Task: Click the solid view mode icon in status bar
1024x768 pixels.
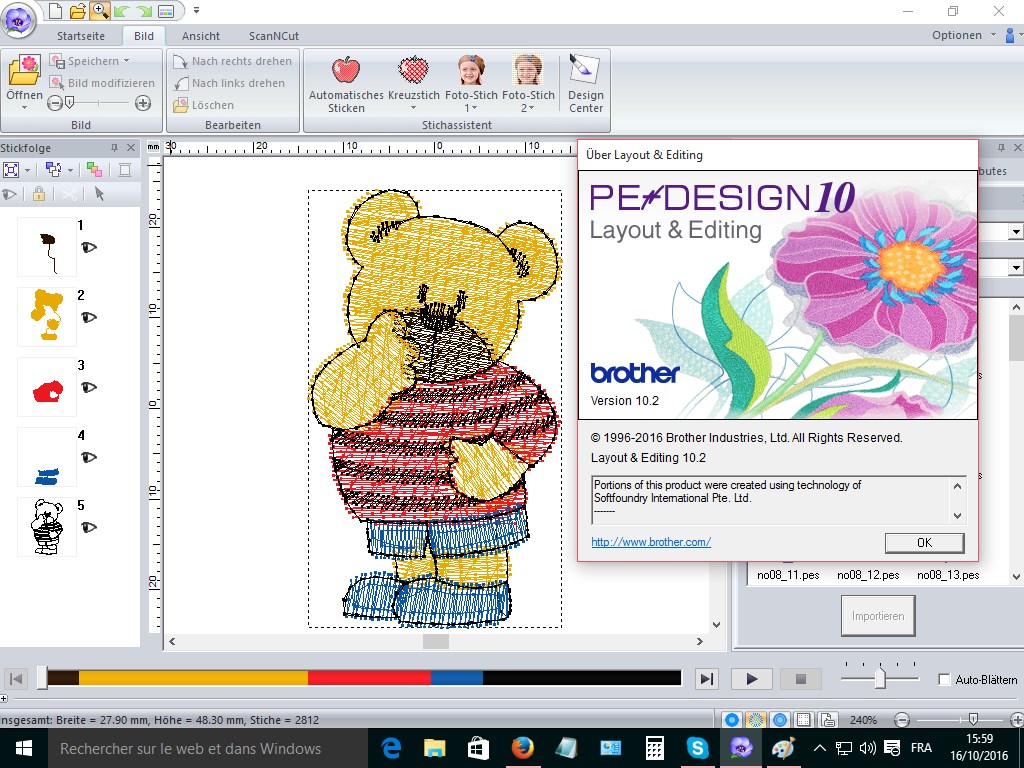Action: pyautogui.click(x=732, y=720)
